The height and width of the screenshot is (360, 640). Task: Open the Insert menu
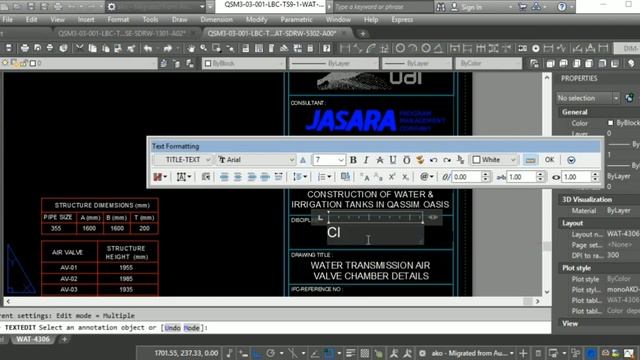[86, 20]
